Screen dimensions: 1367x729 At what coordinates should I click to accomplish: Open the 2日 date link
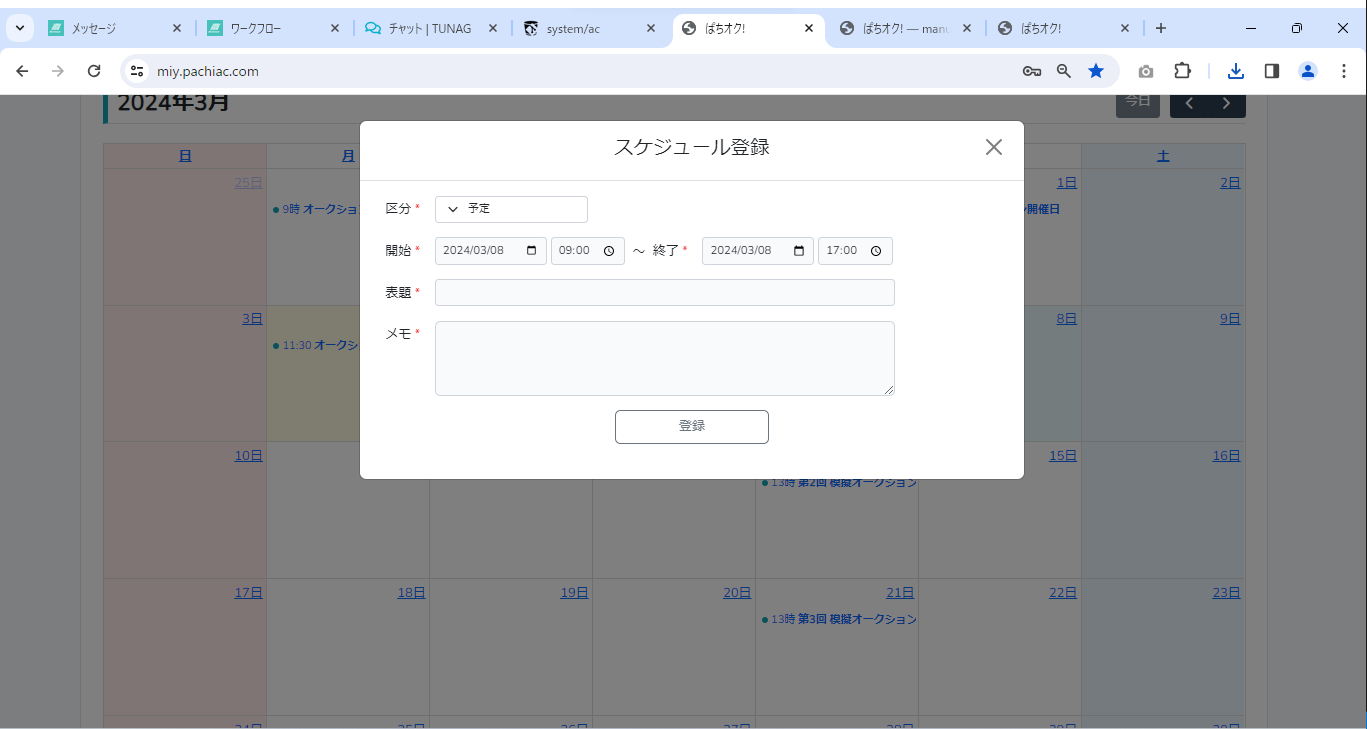[x=1230, y=182]
